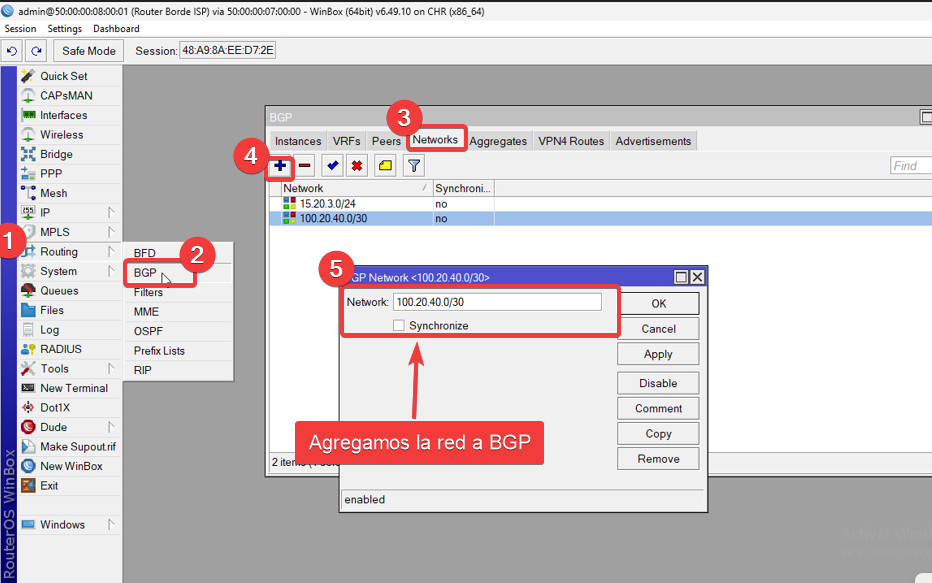Add a comment using the yellow comment icon
932x583 pixels.
click(384, 165)
